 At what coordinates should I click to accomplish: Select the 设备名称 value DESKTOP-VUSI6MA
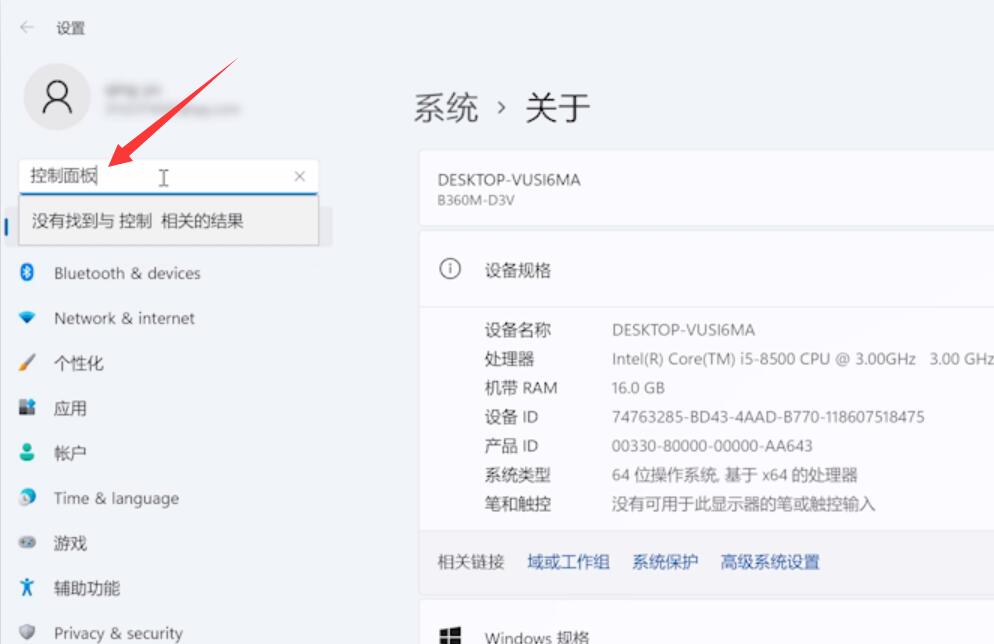[683, 330]
